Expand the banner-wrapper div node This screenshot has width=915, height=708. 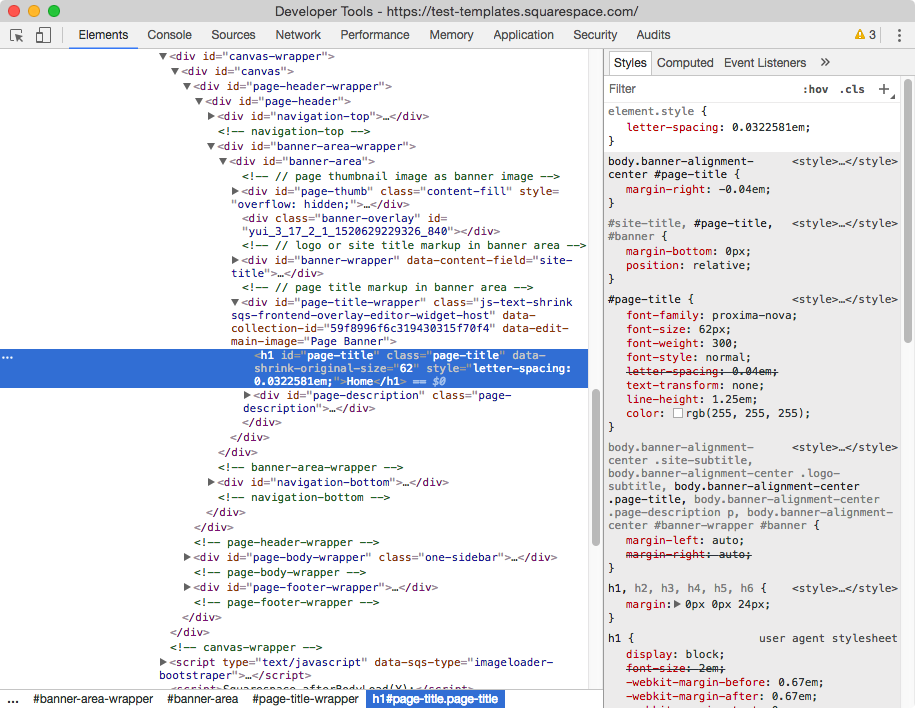pyautogui.click(x=235, y=260)
